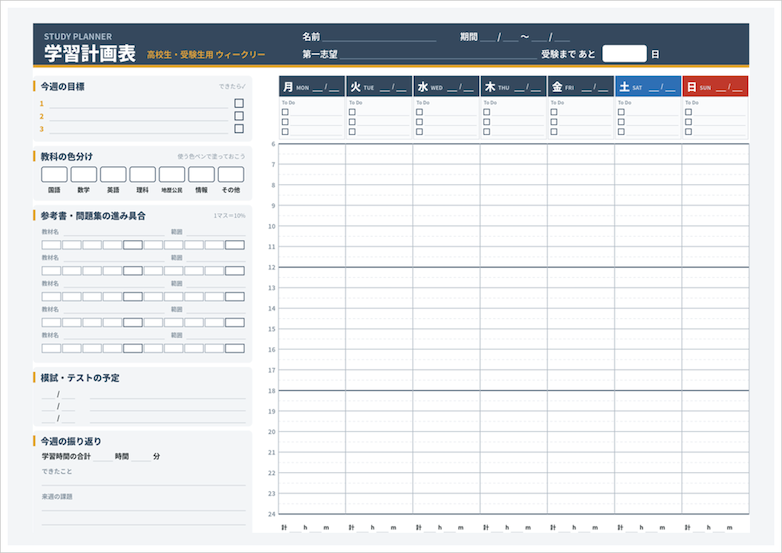Select the 火 TUE day header
Viewport: 782px width, 553px height.
click(379, 86)
